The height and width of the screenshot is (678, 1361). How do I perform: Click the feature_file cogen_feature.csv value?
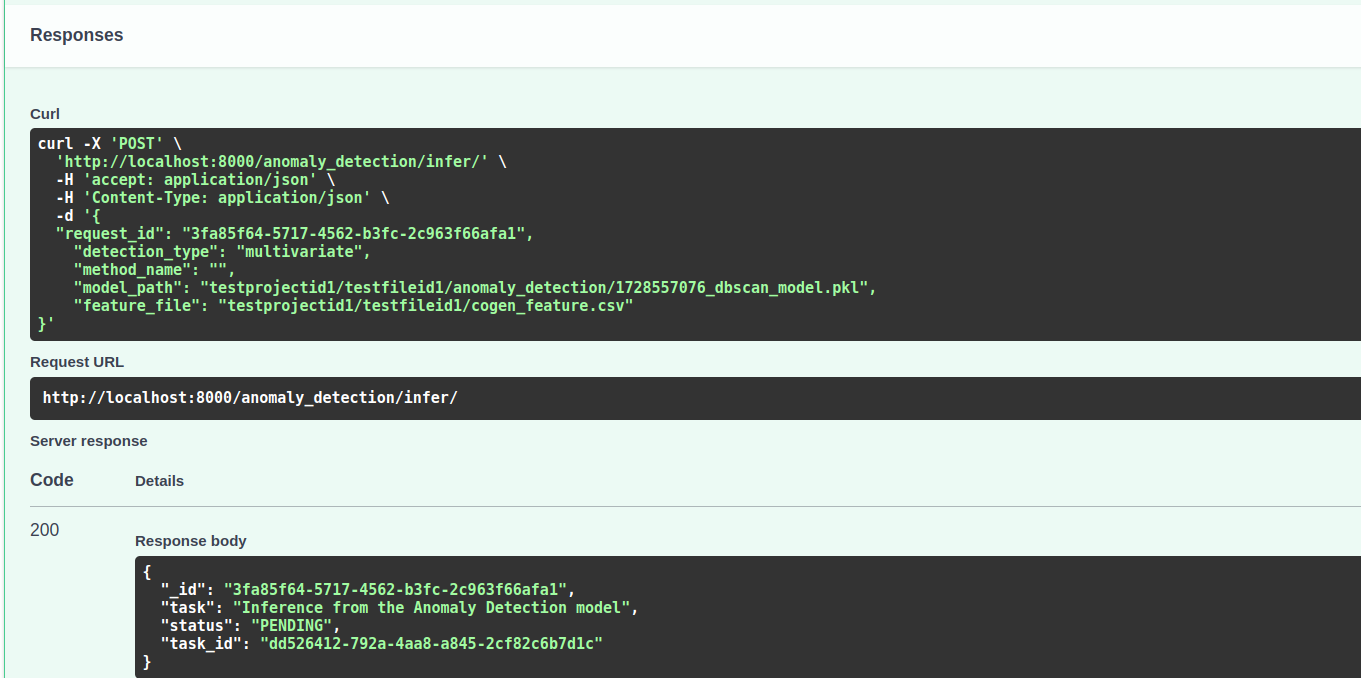pos(426,306)
